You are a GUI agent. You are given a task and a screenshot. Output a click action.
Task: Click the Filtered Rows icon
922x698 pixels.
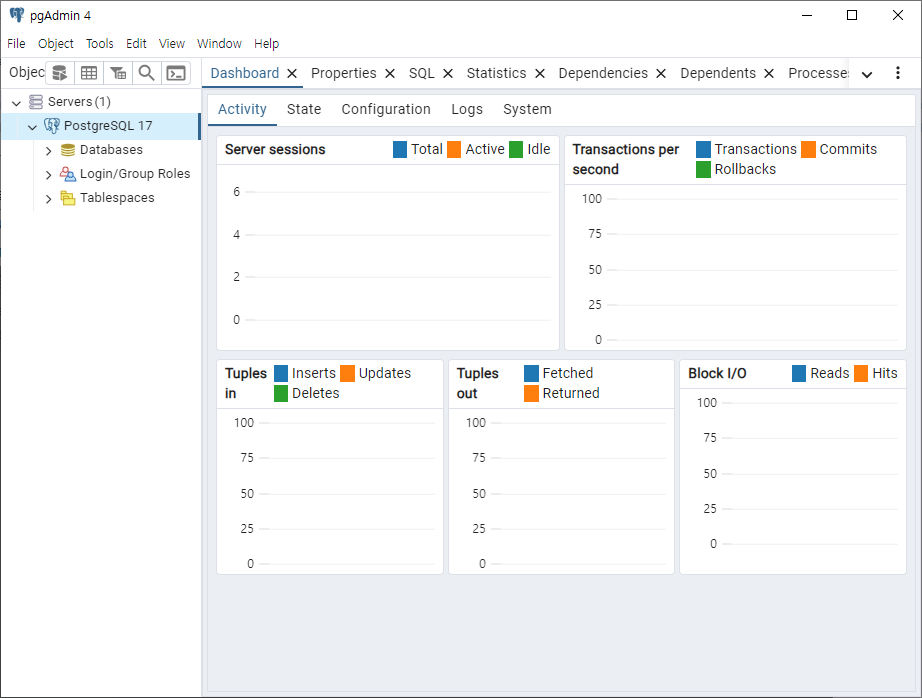pos(118,73)
